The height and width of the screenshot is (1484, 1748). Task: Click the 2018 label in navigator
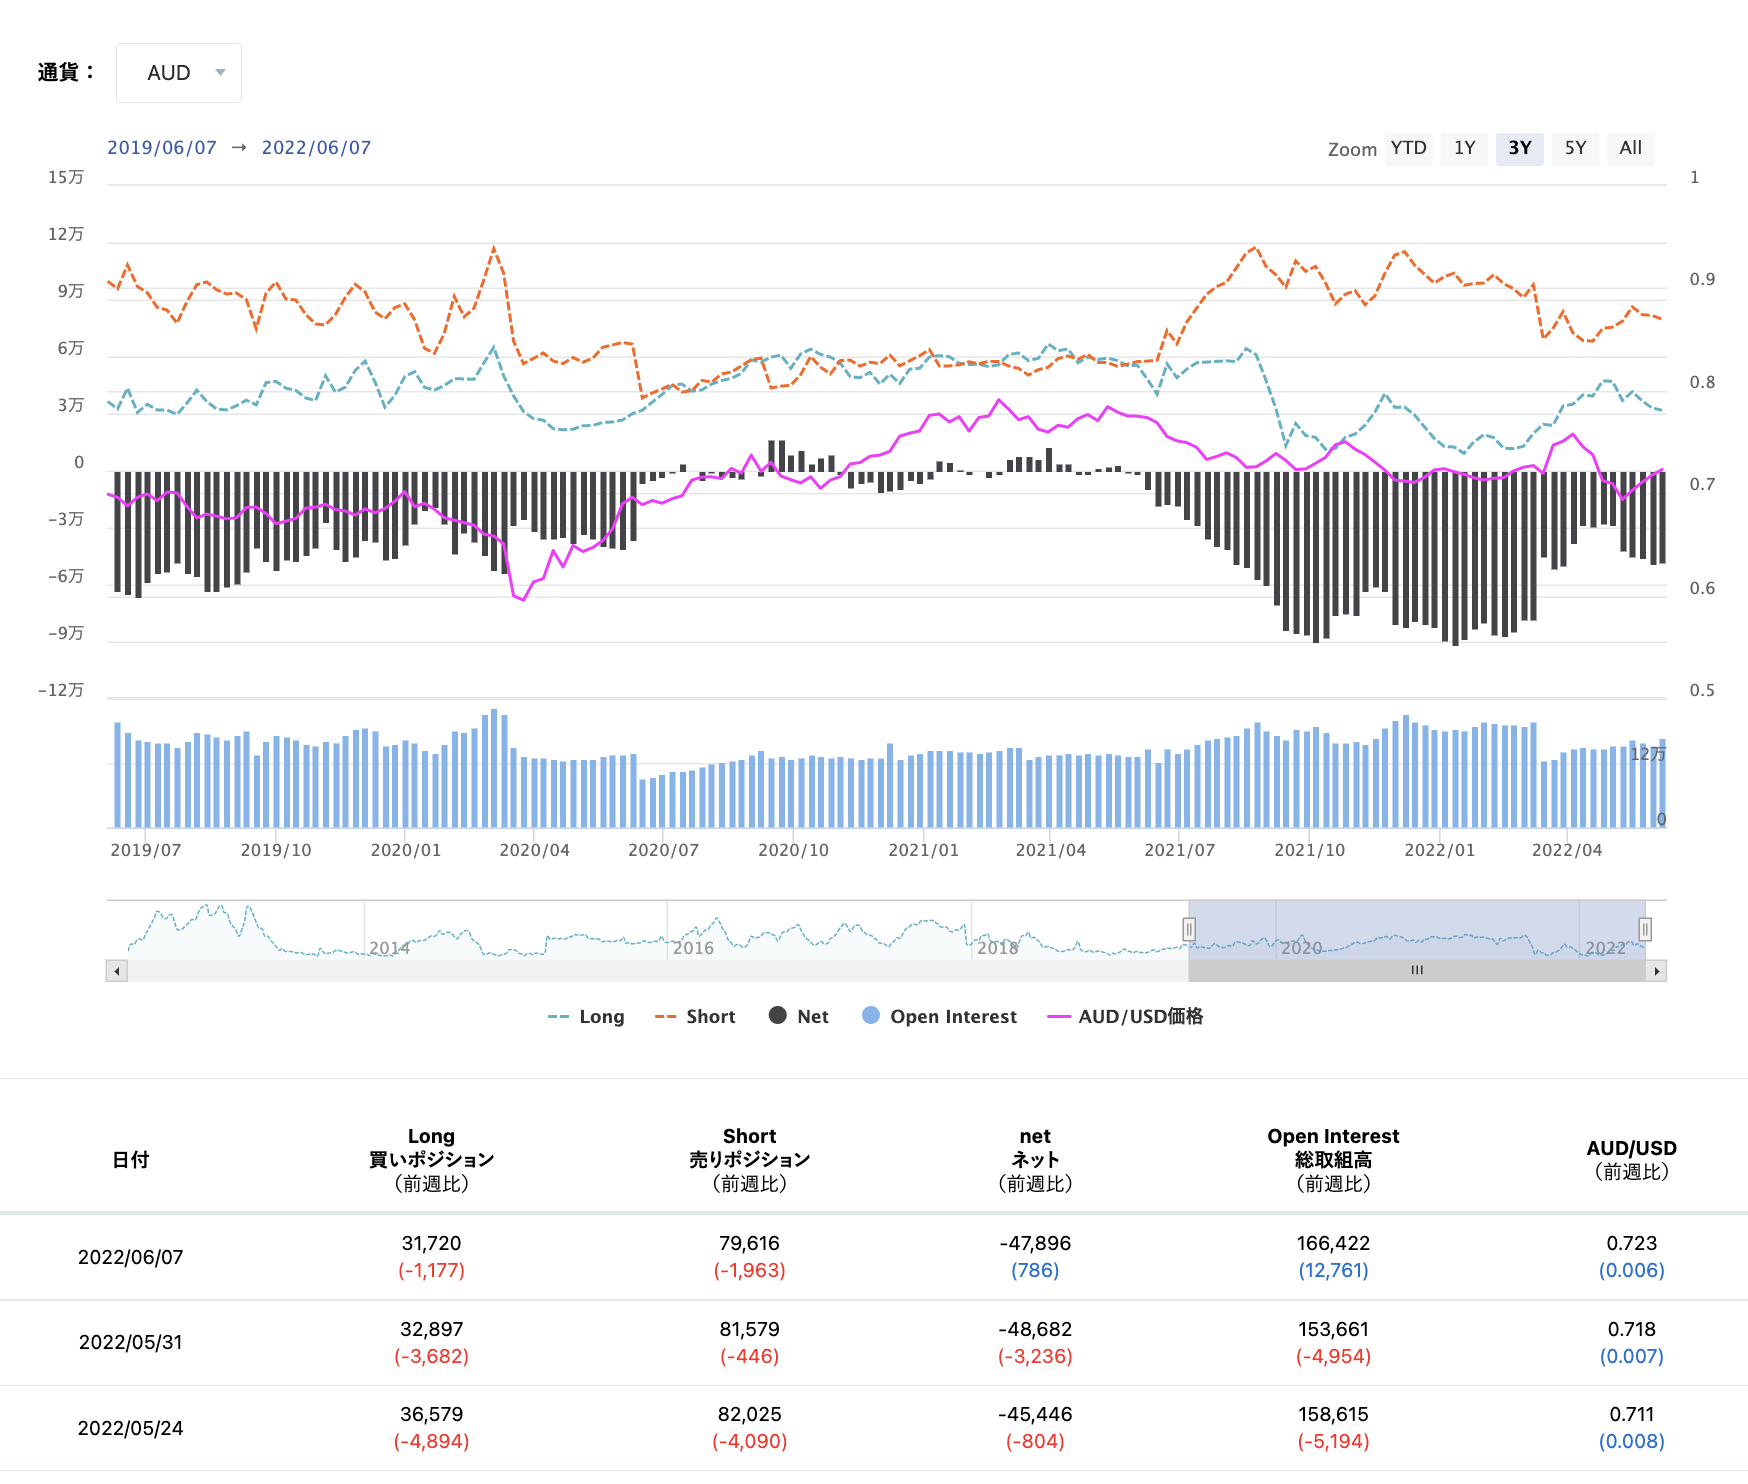click(x=997, y=948)
